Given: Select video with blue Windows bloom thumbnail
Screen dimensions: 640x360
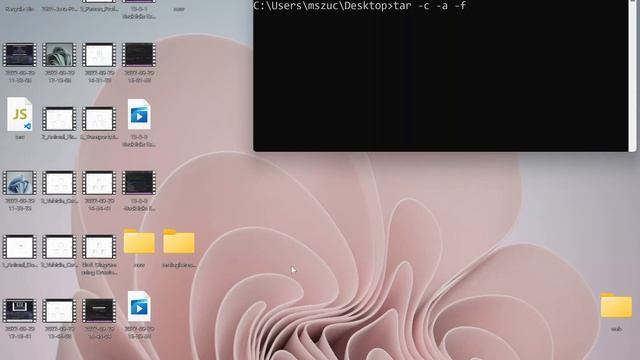Looking at the screenshot, I should [x=20, y=183].
